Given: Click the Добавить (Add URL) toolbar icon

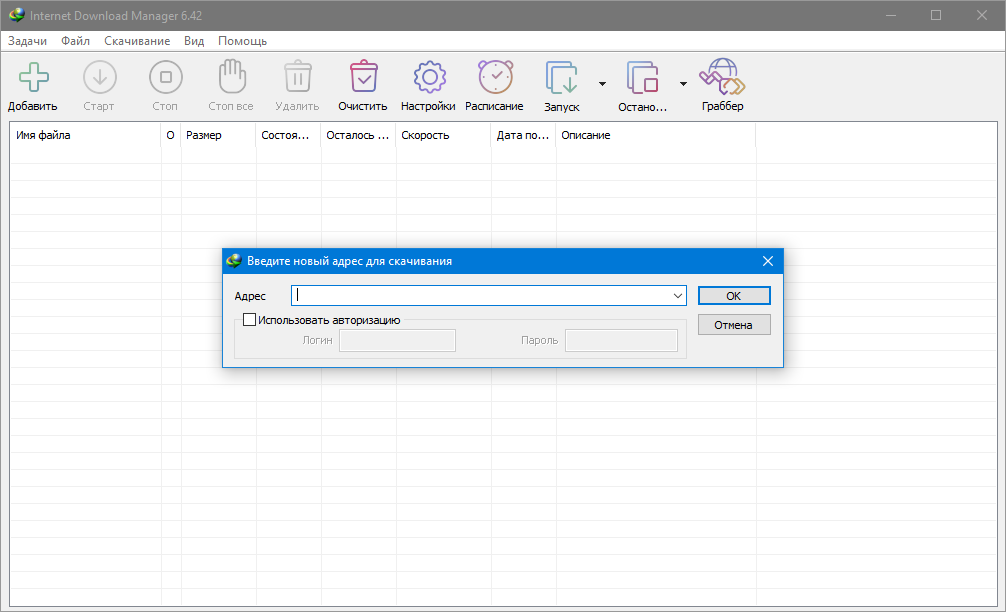Looking at the screenshot, I should click(33, 78).
